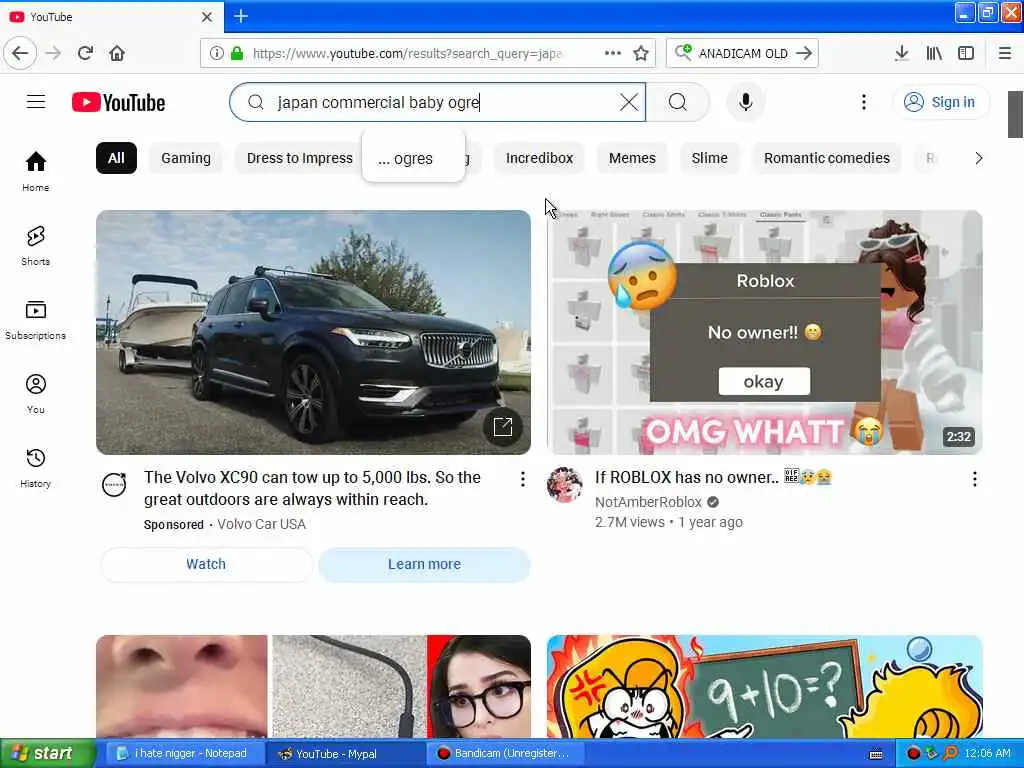Click the Volvo channel avatar
The width and height of the screenshot is (1024, 768).
click(x=114, y=485)
